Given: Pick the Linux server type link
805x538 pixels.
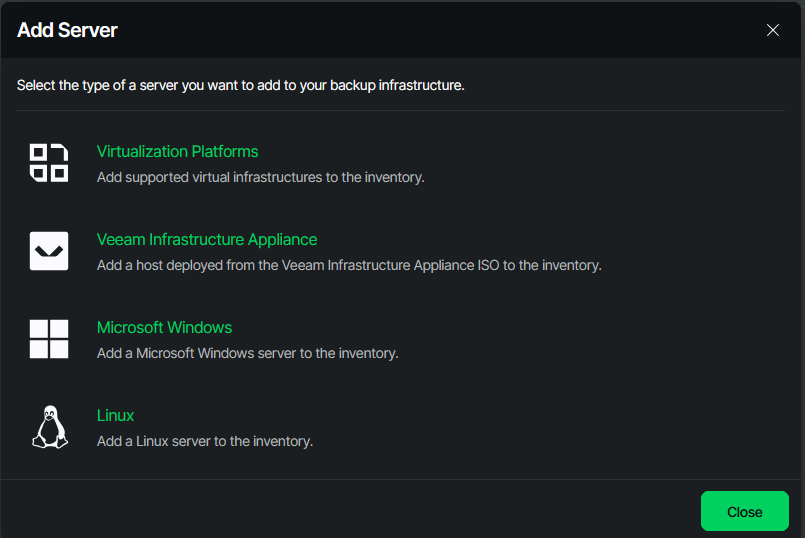Looking at the screenshot, I should coord(115,416).
